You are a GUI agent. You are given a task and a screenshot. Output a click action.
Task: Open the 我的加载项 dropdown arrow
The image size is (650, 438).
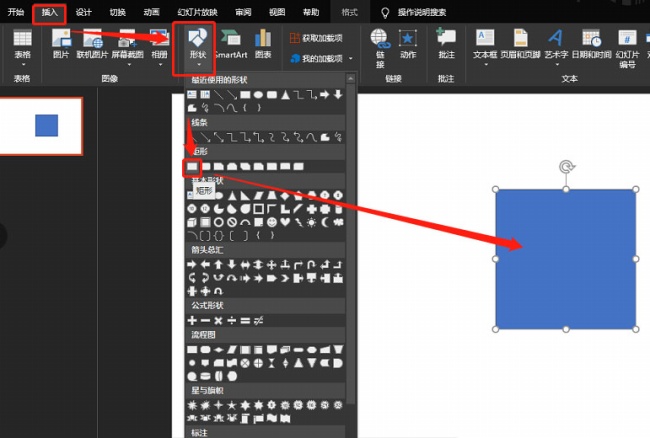[350, 60]
